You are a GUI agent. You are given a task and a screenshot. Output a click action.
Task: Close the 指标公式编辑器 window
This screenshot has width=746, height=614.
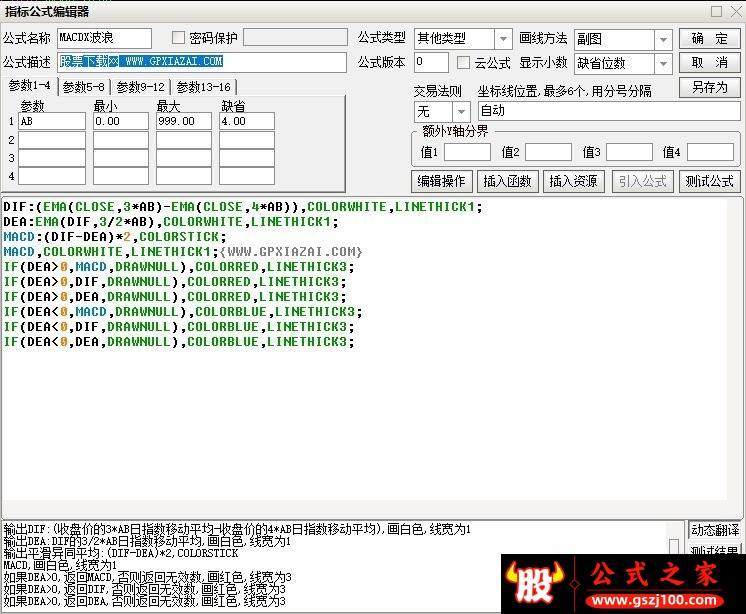[736, 11]
